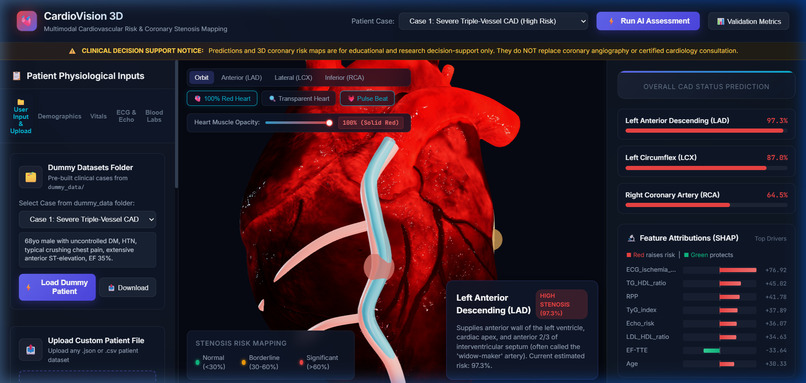This screenshot has height=383, width=806.
Task: Click the Left Circumflex (LCX) risk bar
Action: click(x=706, y=168)
